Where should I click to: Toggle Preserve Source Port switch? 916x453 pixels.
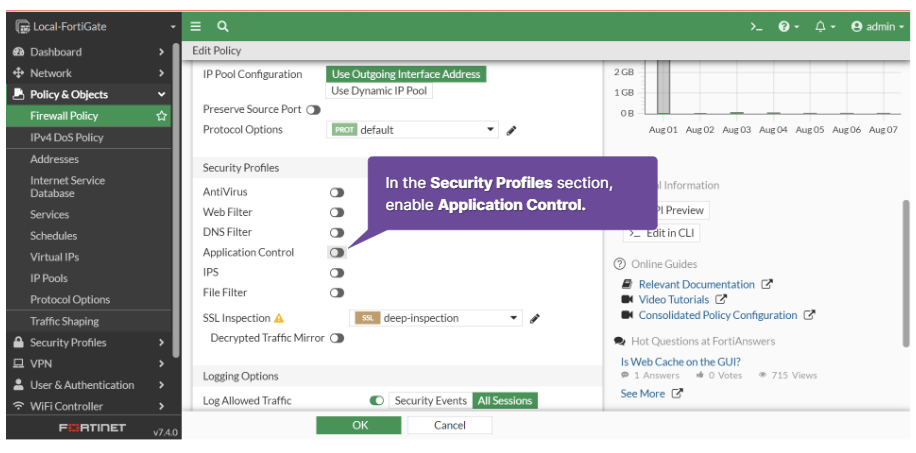click(x=314, y=109)
